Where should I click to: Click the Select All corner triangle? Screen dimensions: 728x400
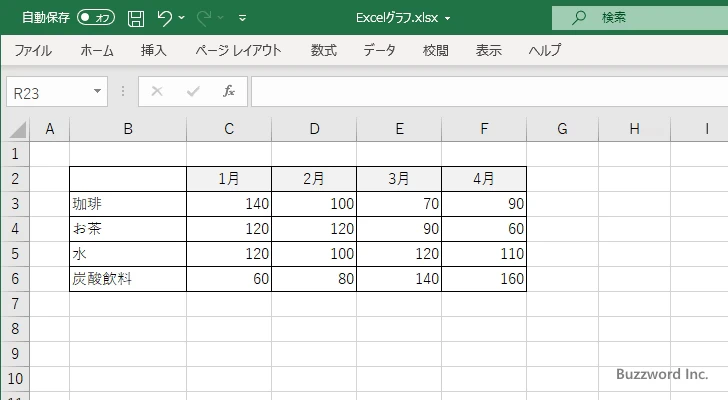(17, 129)
